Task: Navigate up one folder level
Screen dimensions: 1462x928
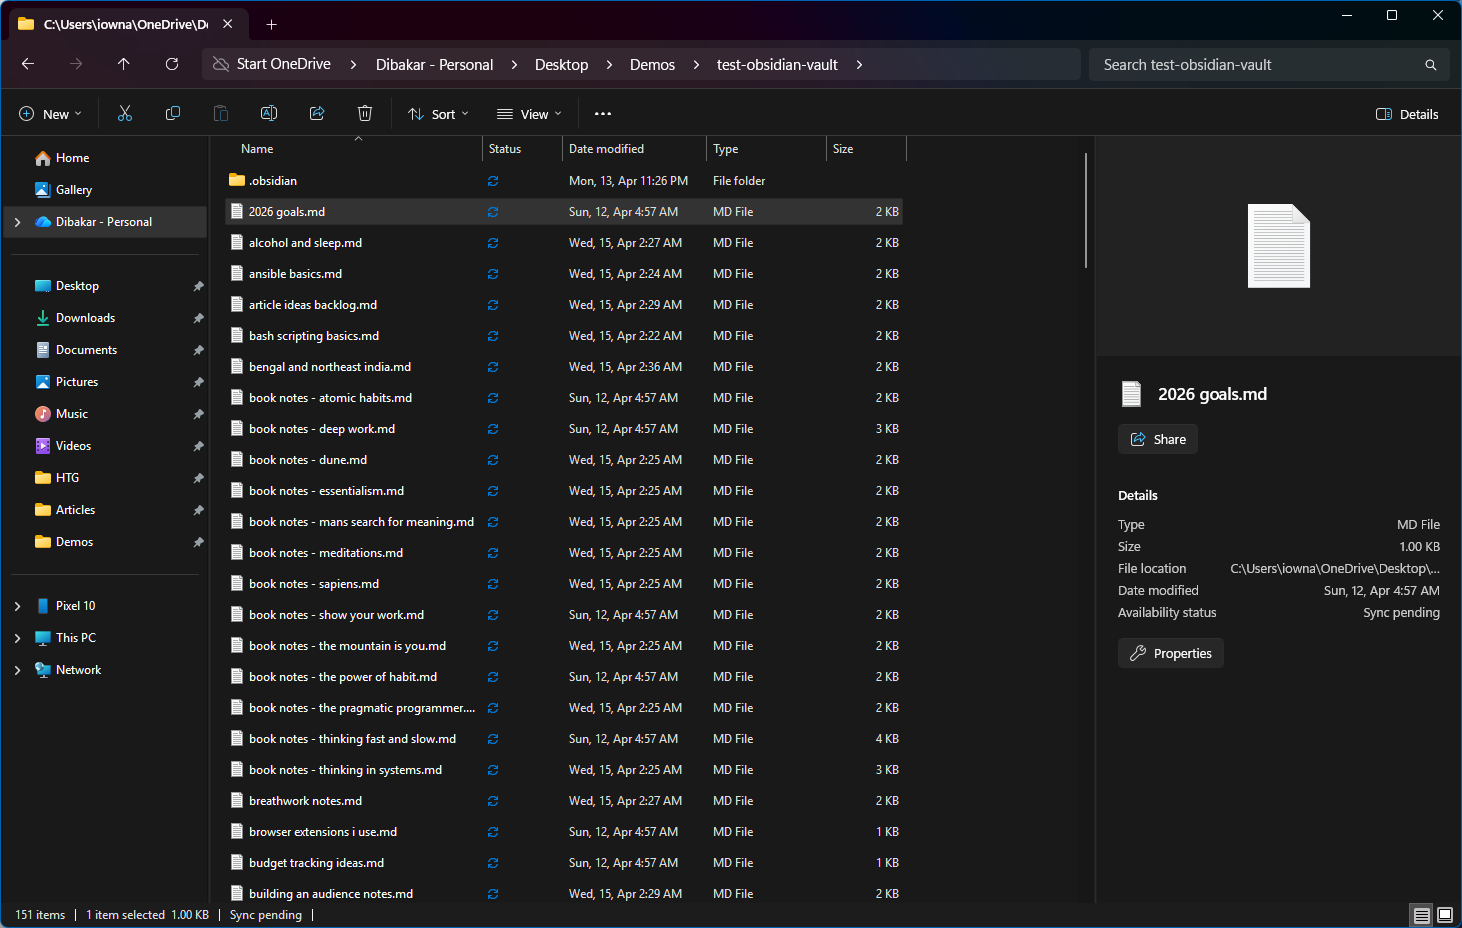Action: coord(124,64)
